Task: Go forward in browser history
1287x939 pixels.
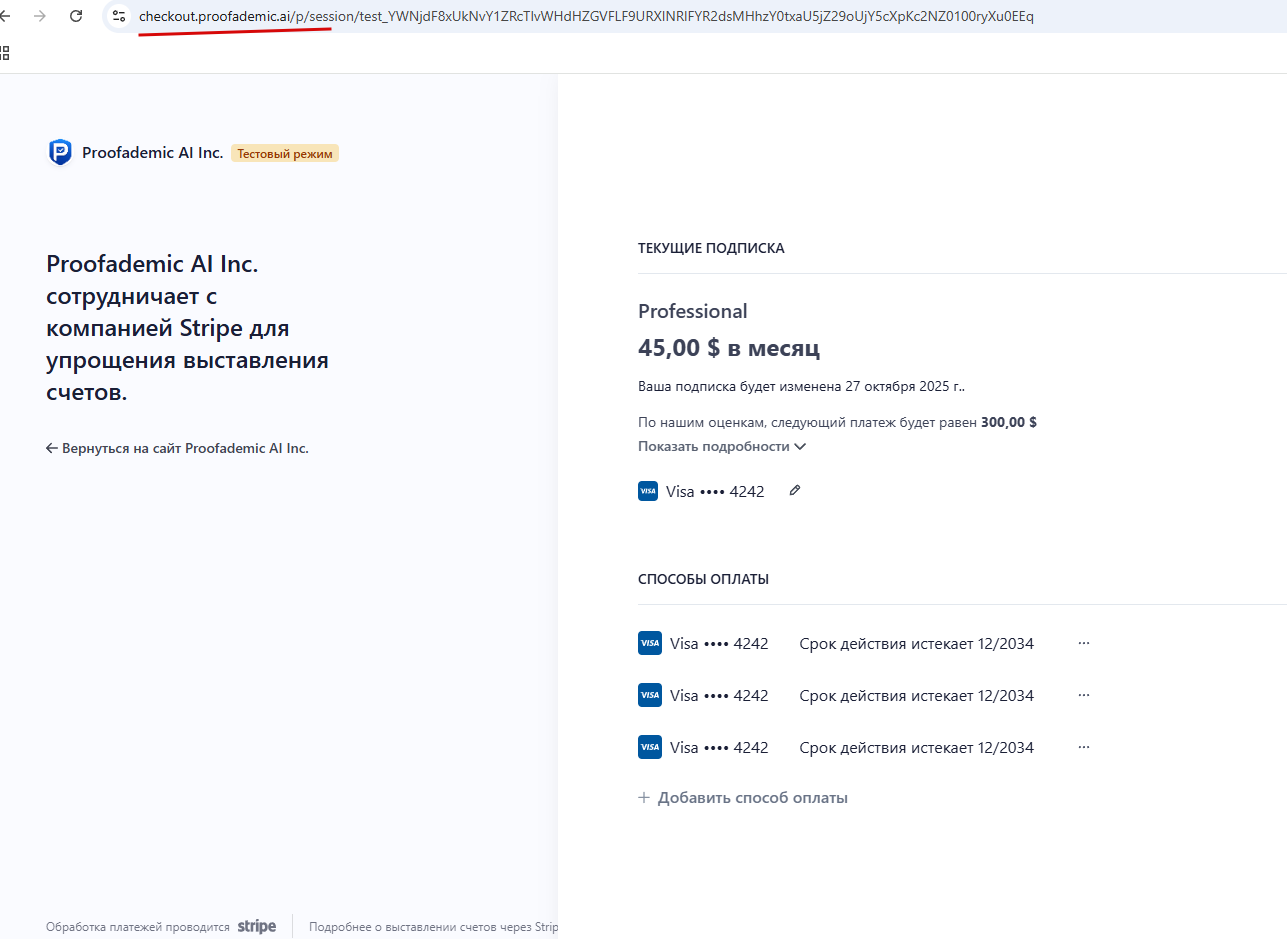Action: [x=40, y=16]
